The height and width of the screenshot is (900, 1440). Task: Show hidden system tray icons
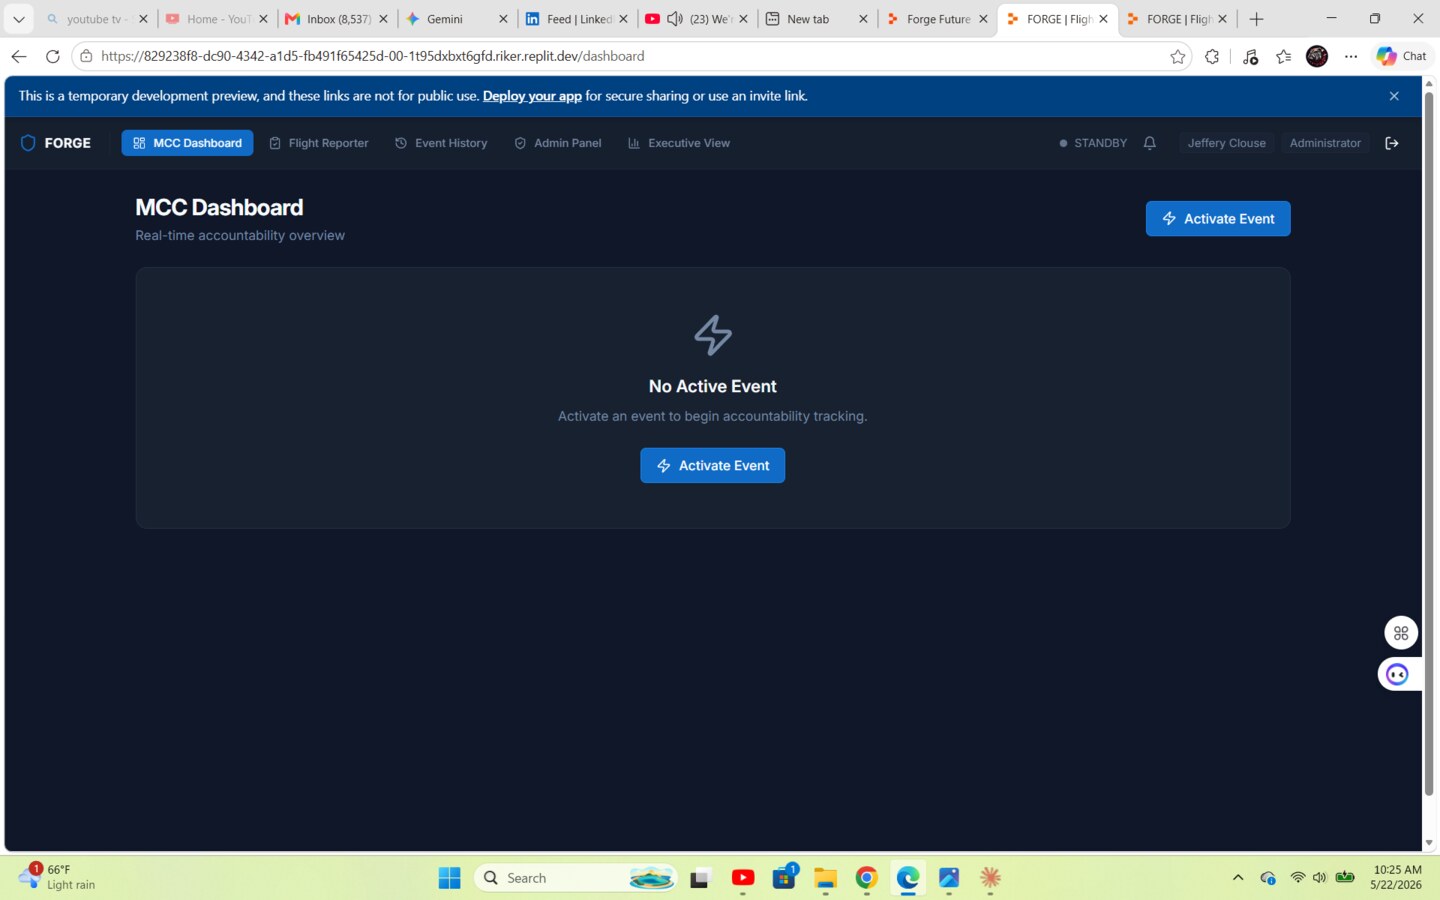click(x=1238, y=878)
